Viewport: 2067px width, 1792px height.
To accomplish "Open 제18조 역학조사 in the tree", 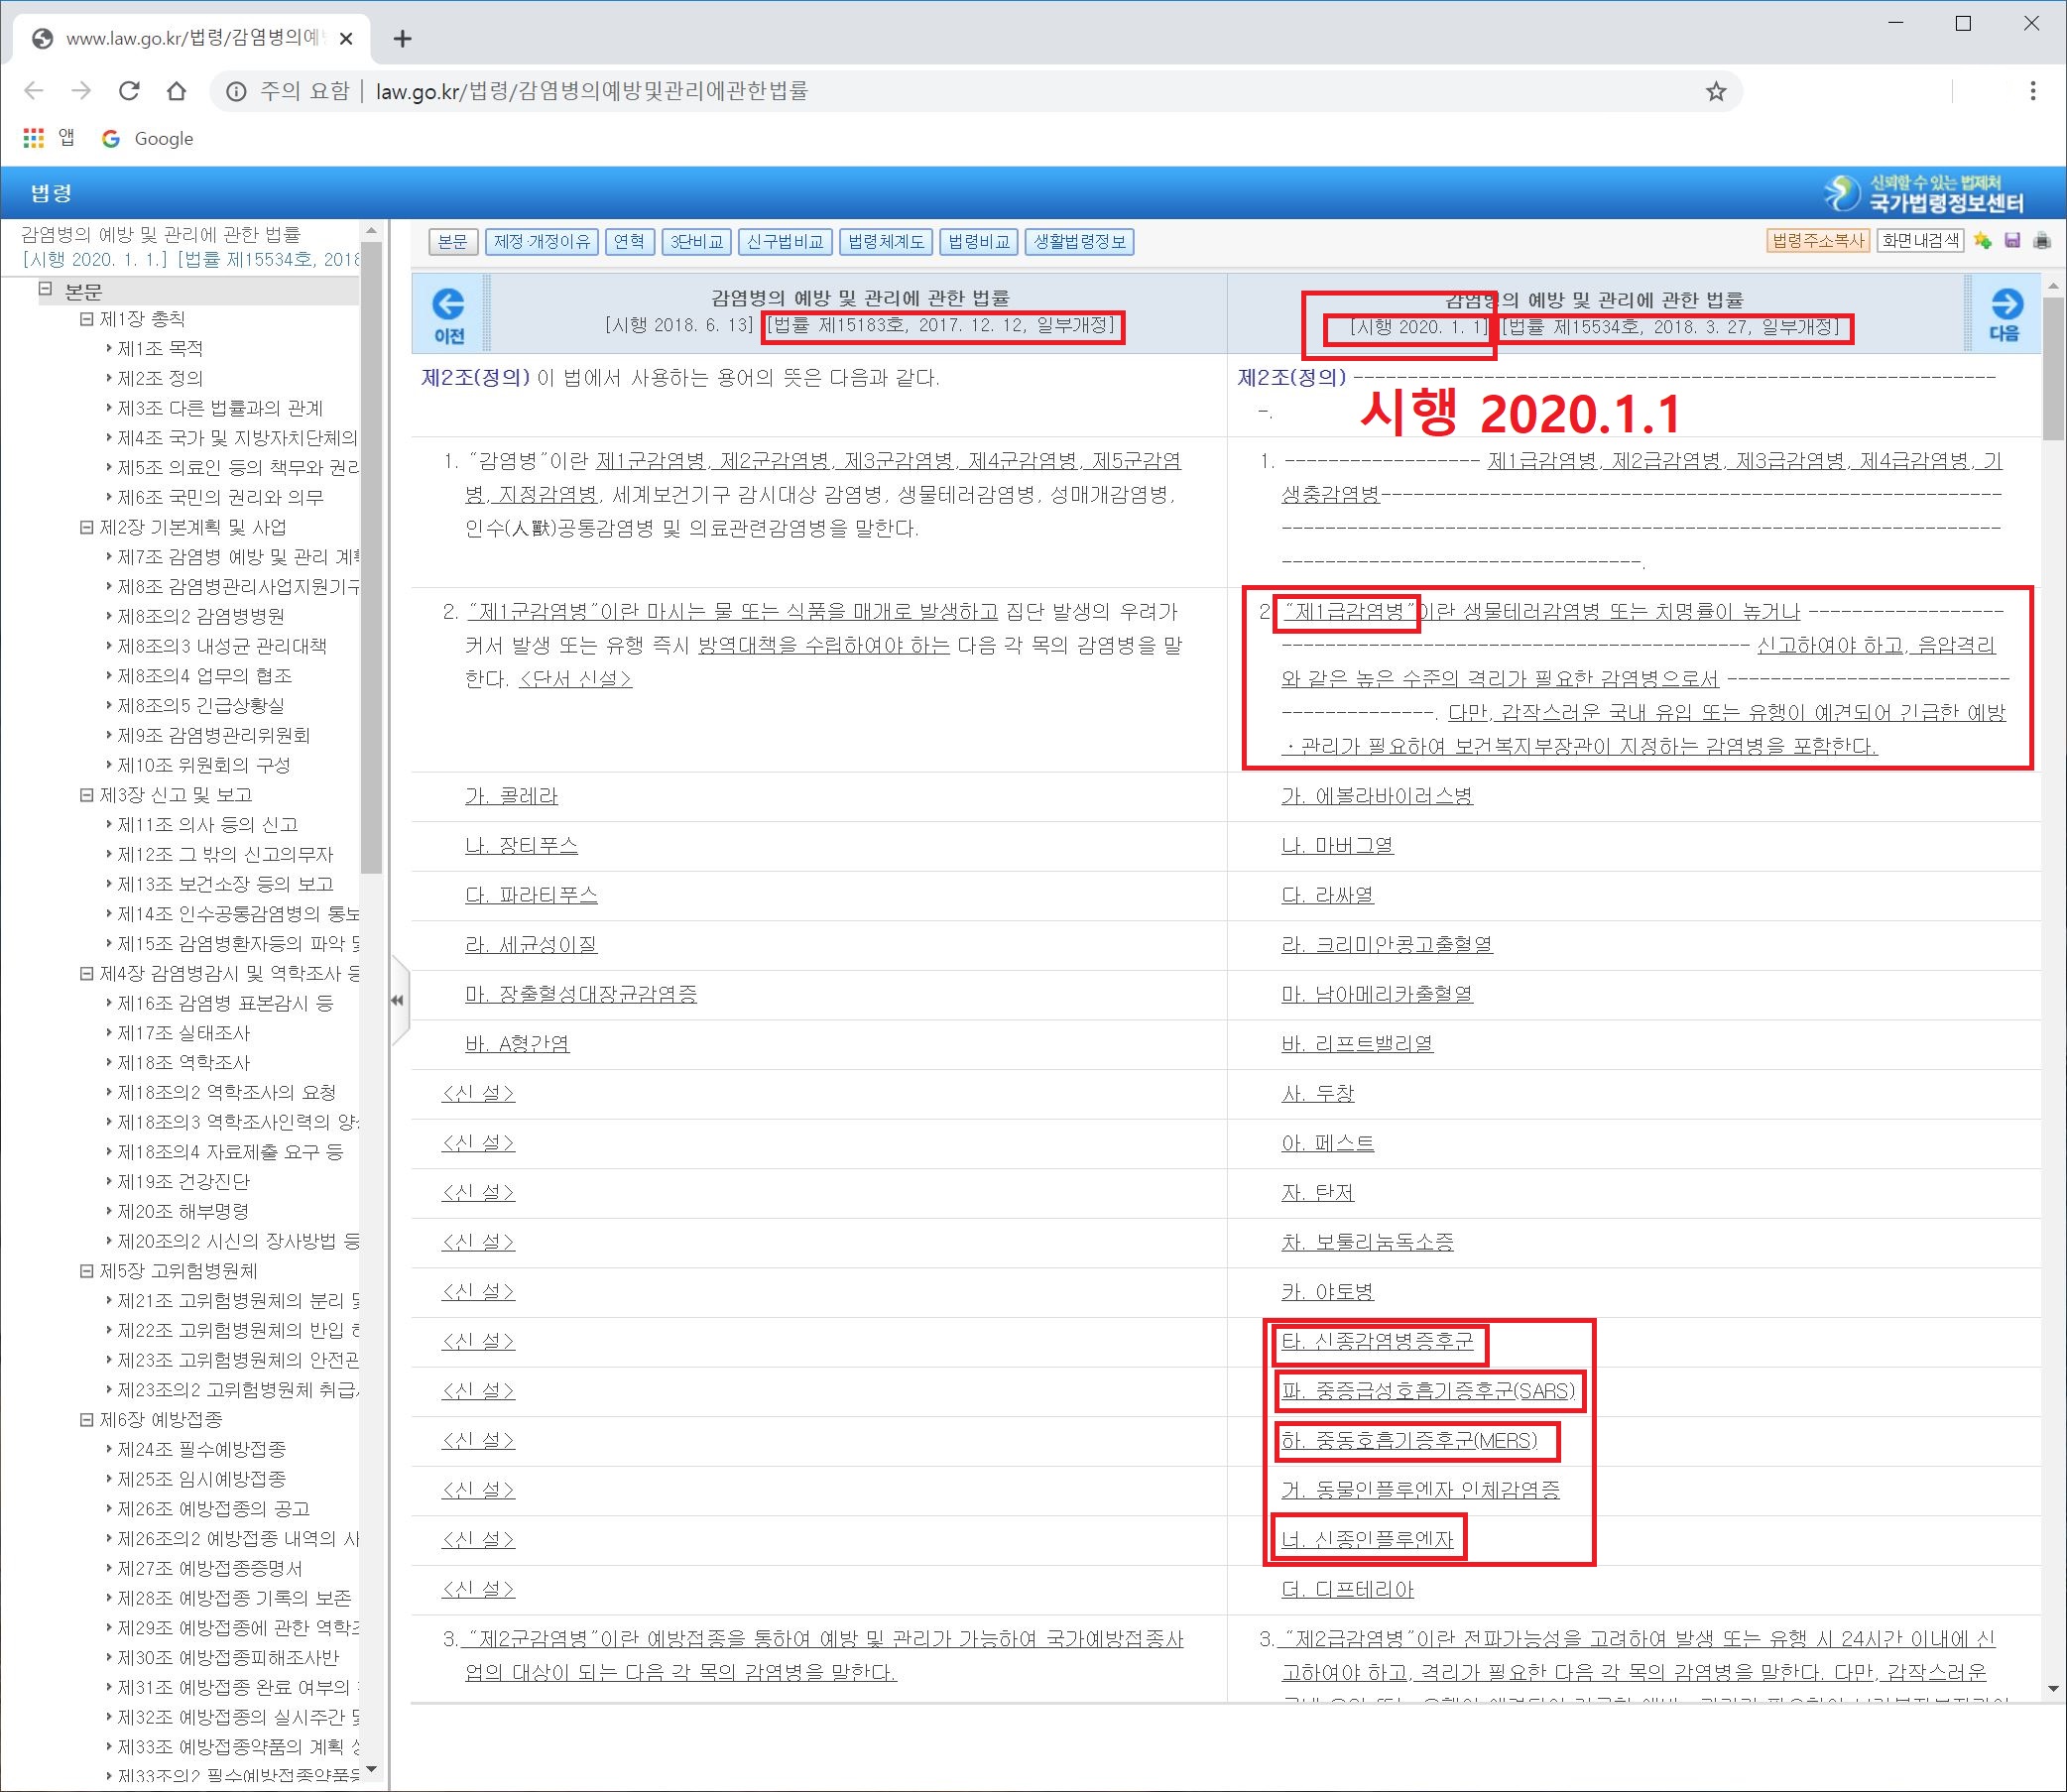I will pyautogui.click(x=183, y=1062).
